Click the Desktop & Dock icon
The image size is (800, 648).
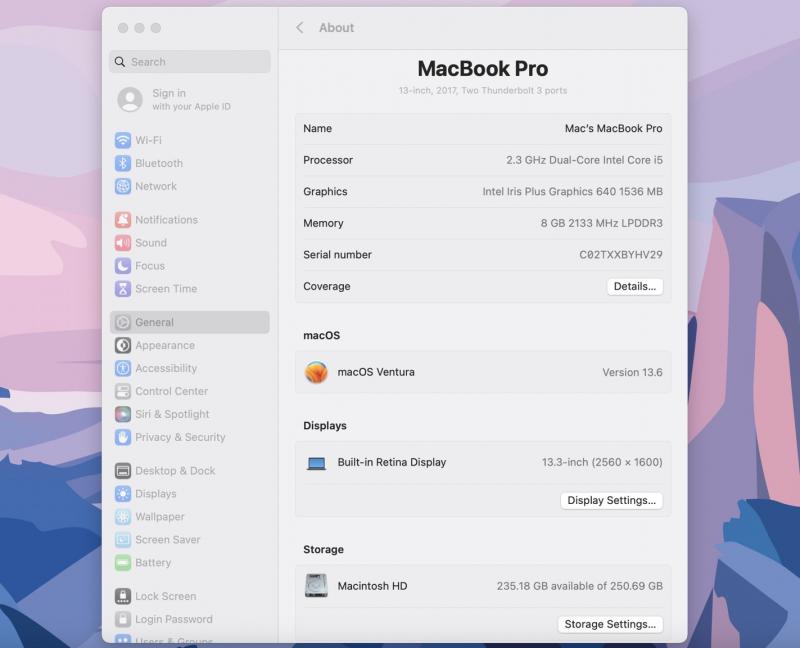pos(122,471)
